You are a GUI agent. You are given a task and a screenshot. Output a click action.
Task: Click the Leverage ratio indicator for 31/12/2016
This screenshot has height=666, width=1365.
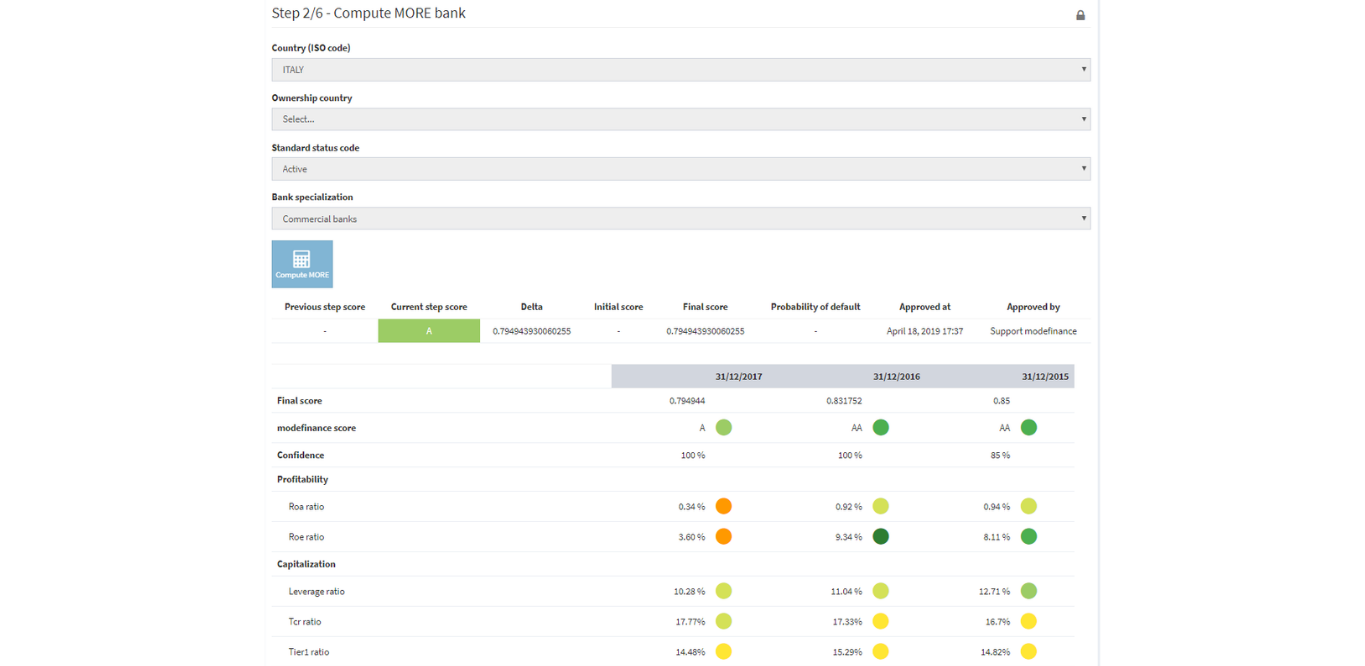point(881,591)
